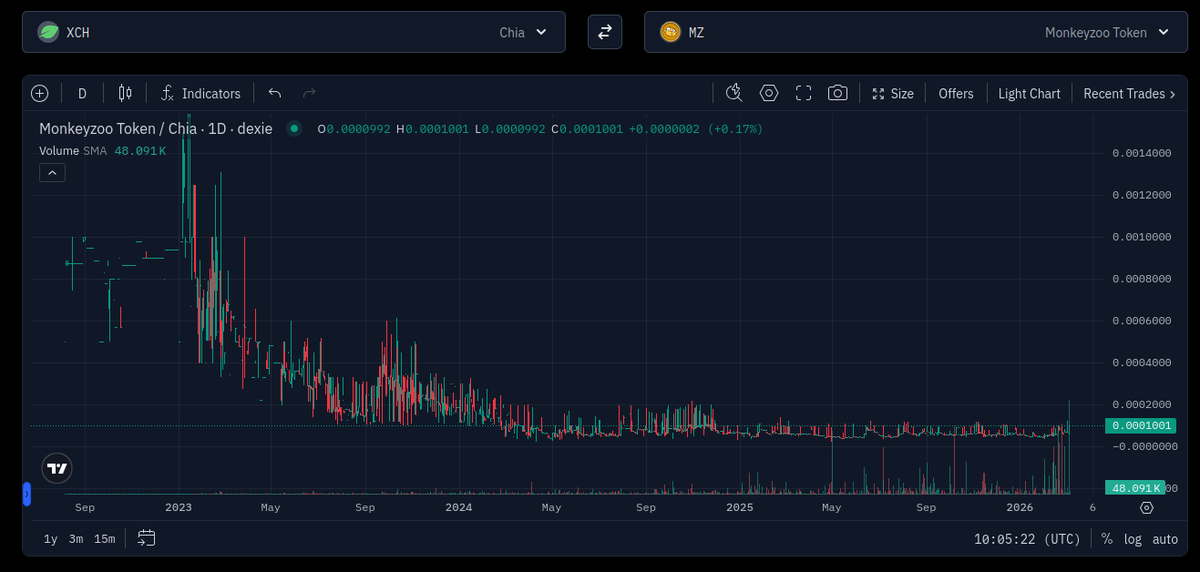This screenshot has height=572, width=1200.
Task: Undo the last chart action
Action: 275,93
